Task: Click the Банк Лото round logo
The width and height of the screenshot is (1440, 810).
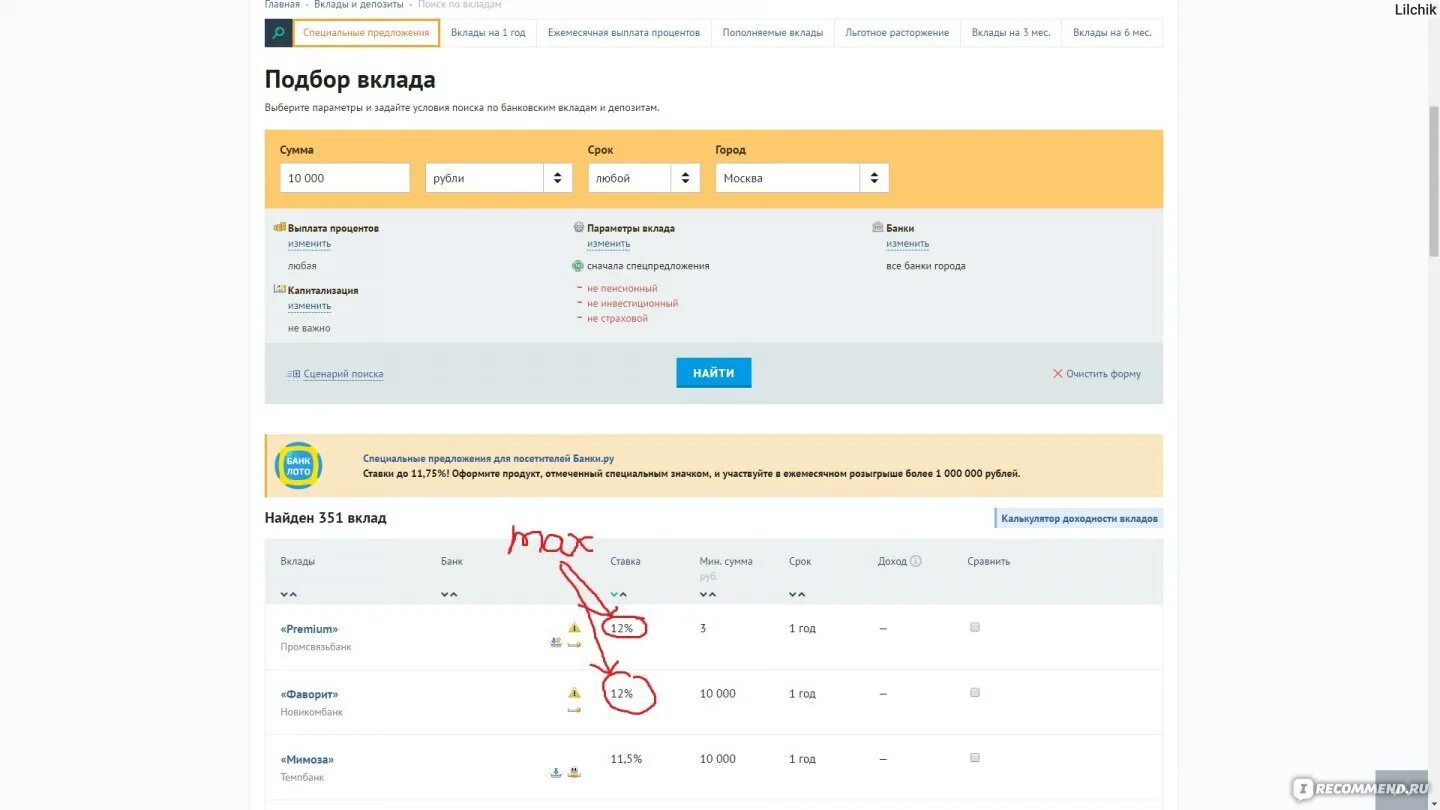Action: click(x=298, y=465)
